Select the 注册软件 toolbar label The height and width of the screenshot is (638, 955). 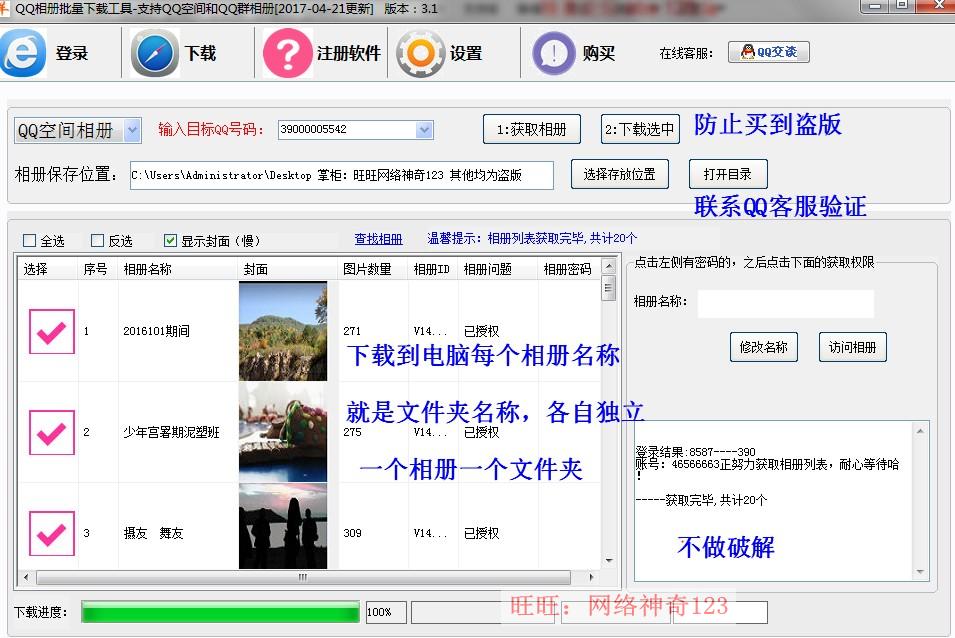(x=348, y=54)
